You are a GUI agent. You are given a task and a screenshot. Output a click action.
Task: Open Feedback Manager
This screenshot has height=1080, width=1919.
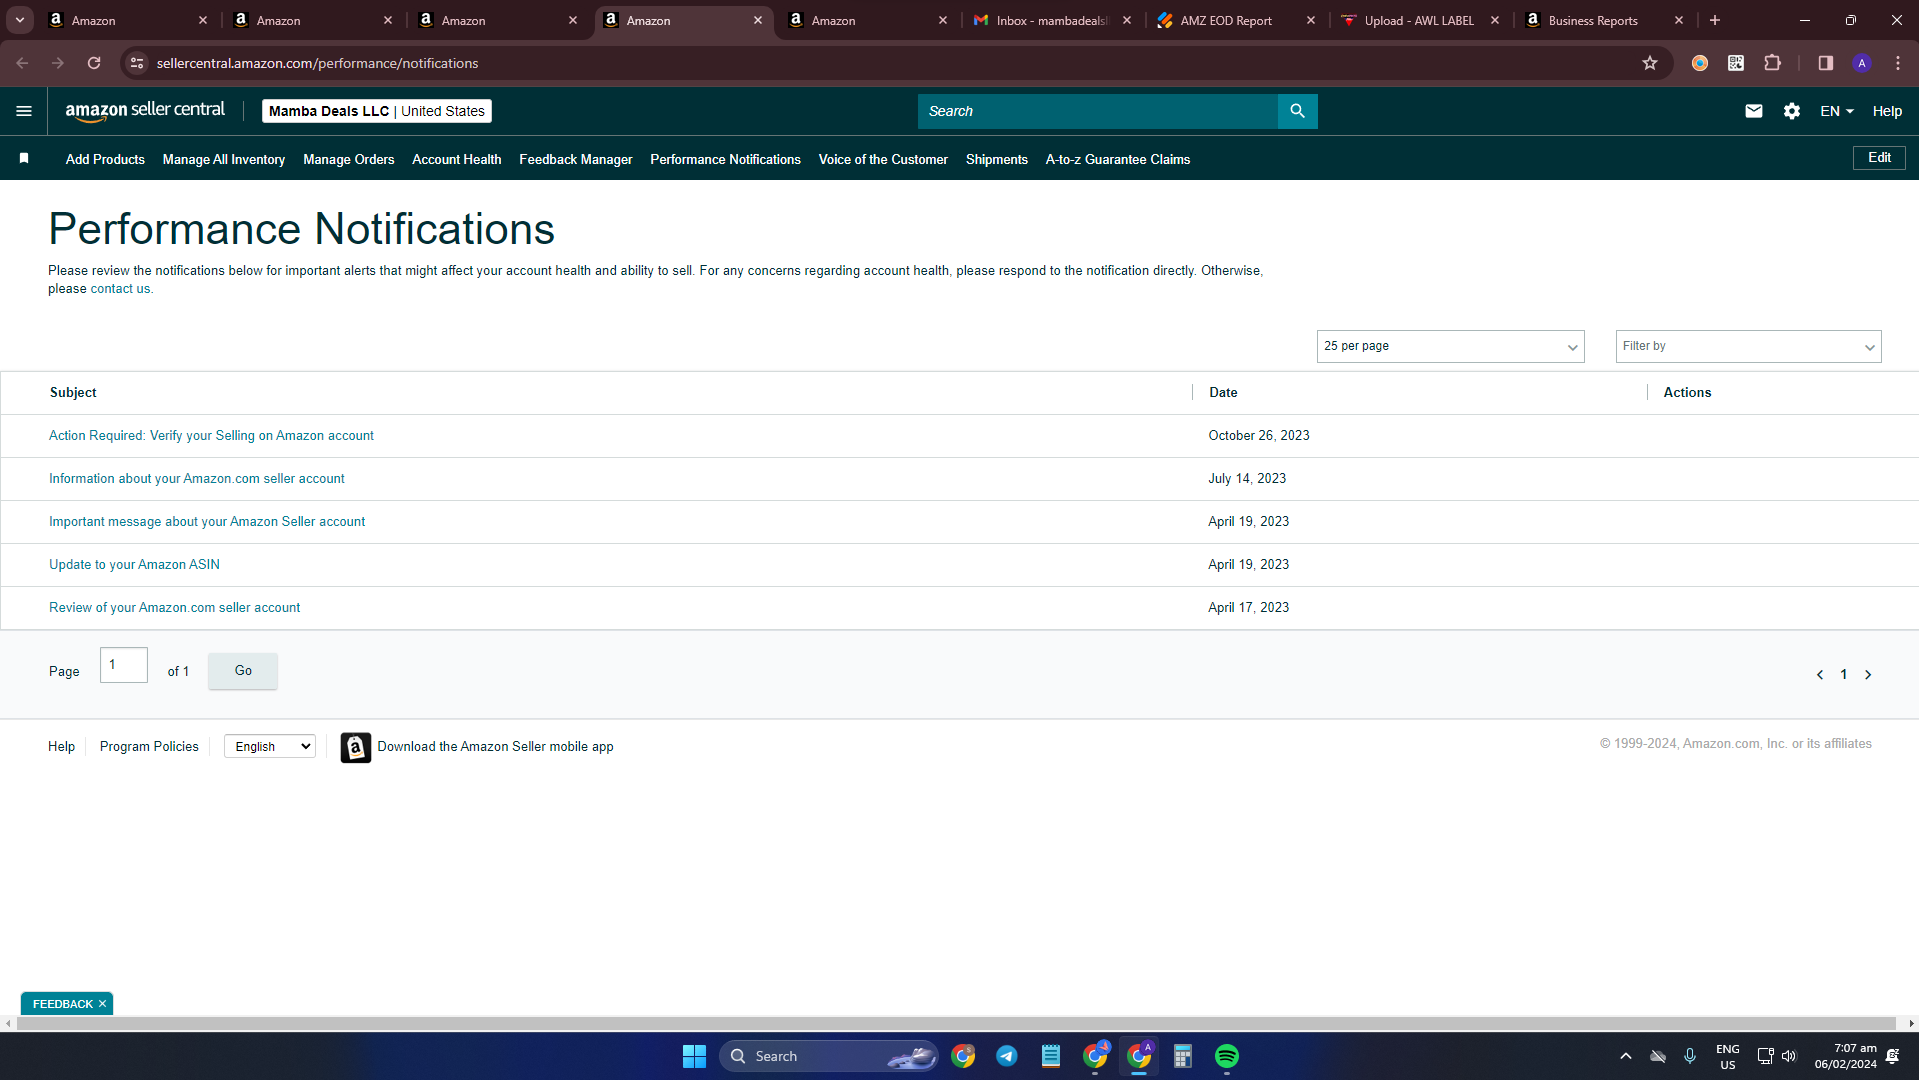576,159
